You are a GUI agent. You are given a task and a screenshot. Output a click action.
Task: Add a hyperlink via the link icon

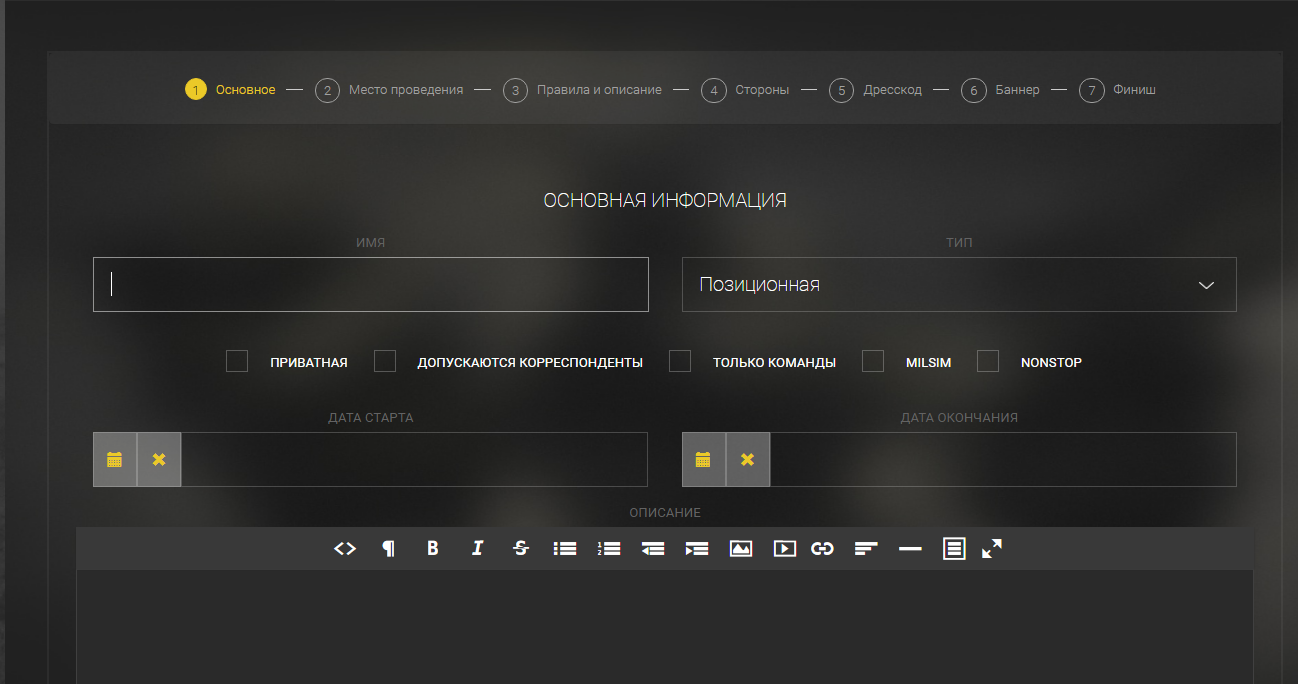(822, 548)
